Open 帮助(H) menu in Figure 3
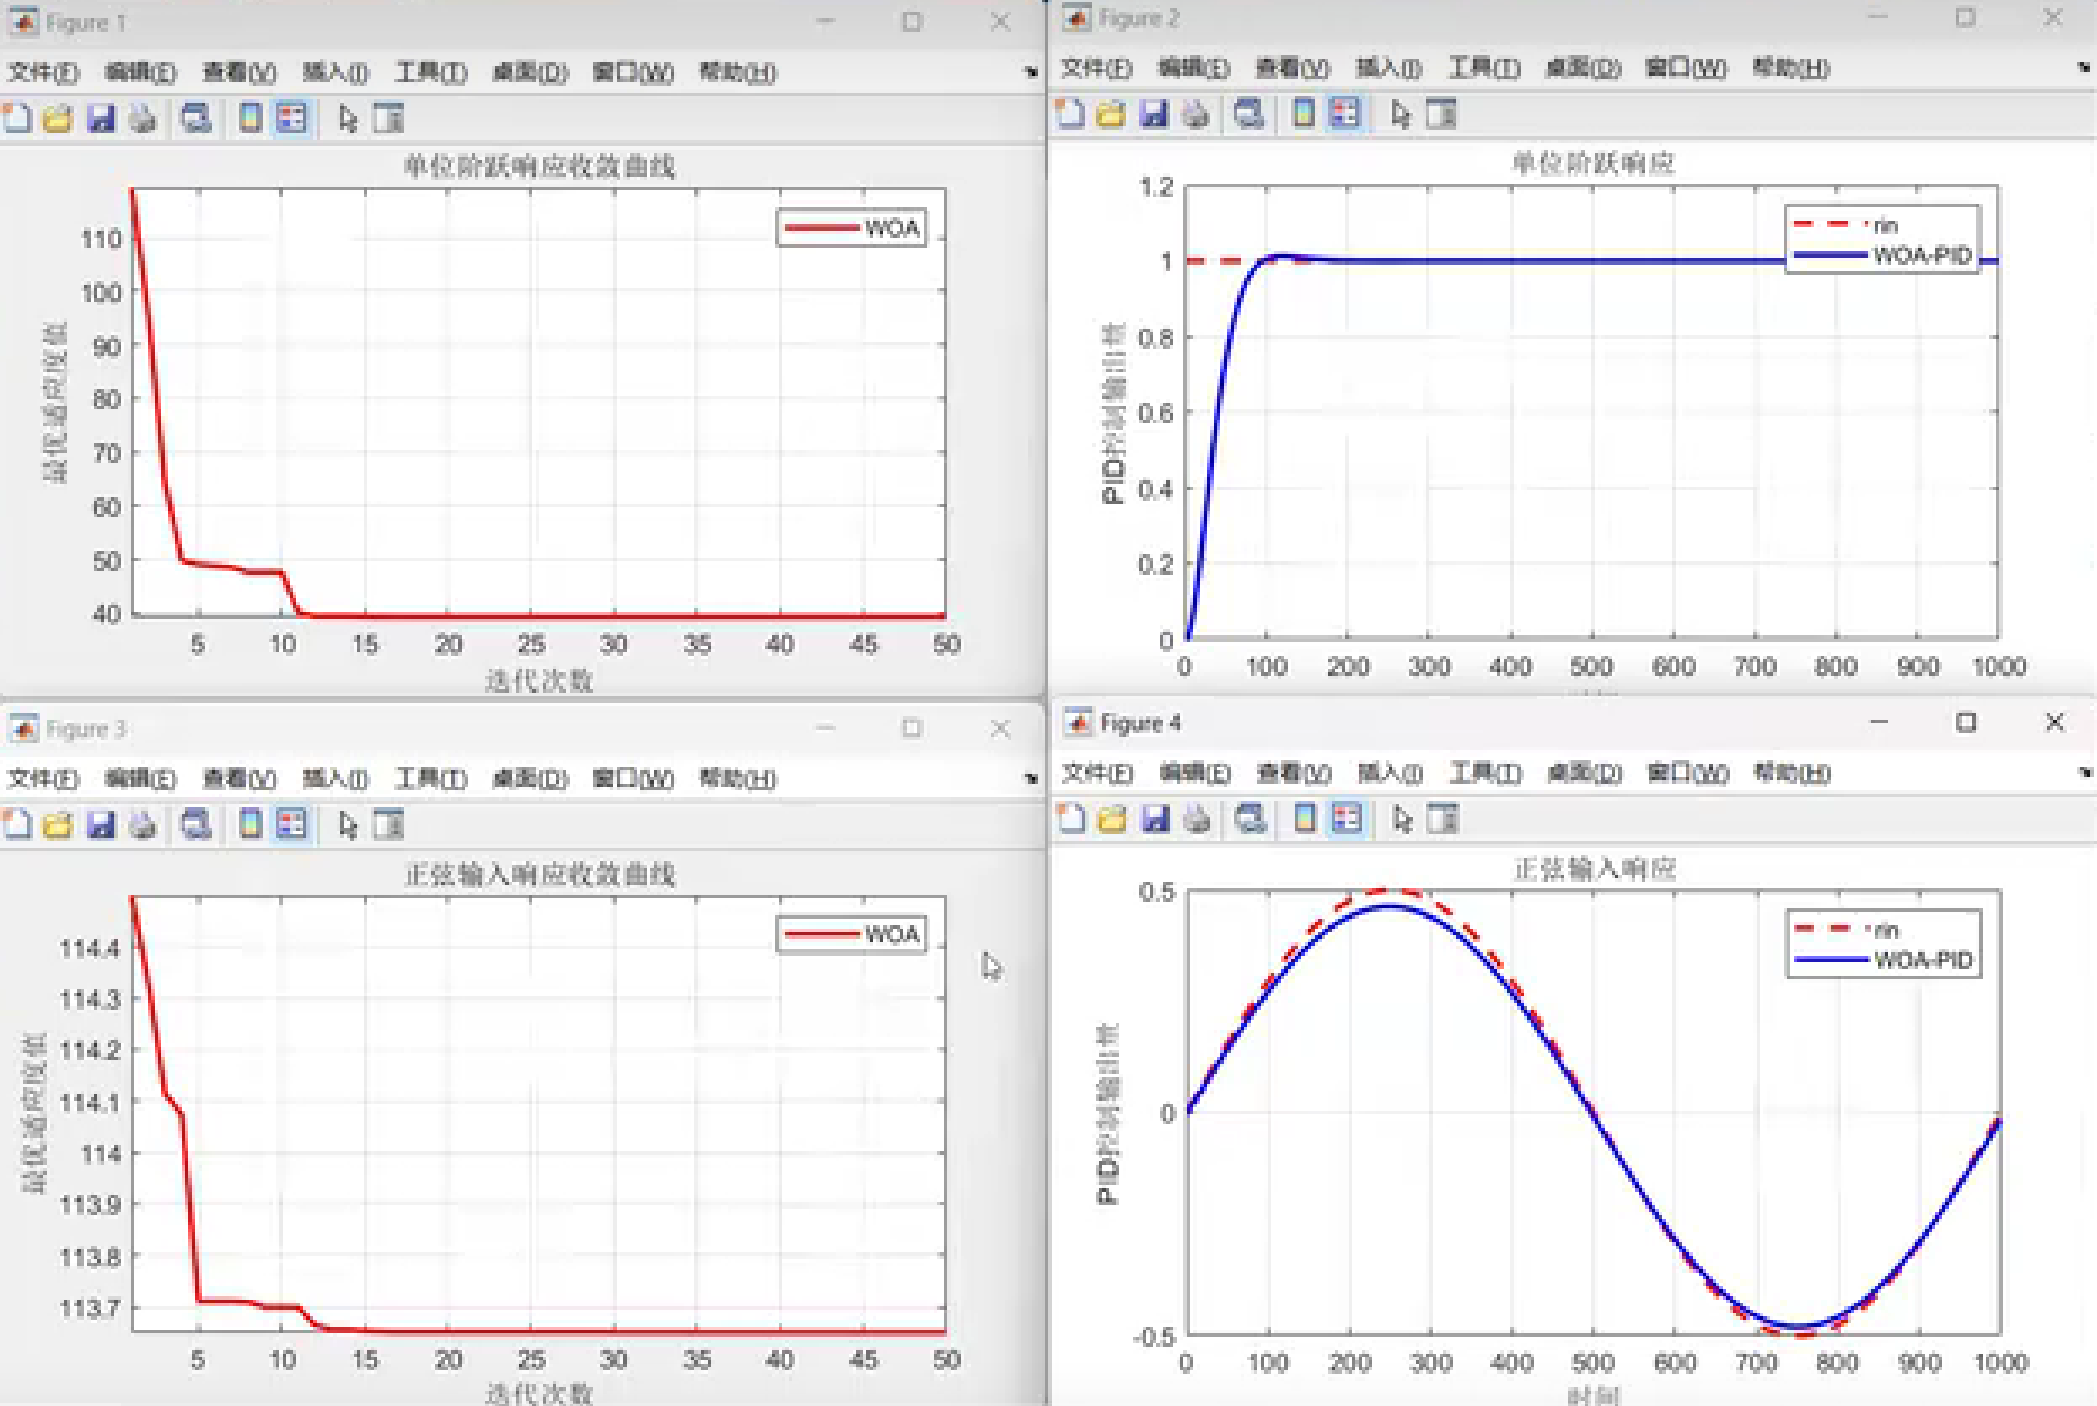This screenshot has height=1406, width=2097. (737, 778)
